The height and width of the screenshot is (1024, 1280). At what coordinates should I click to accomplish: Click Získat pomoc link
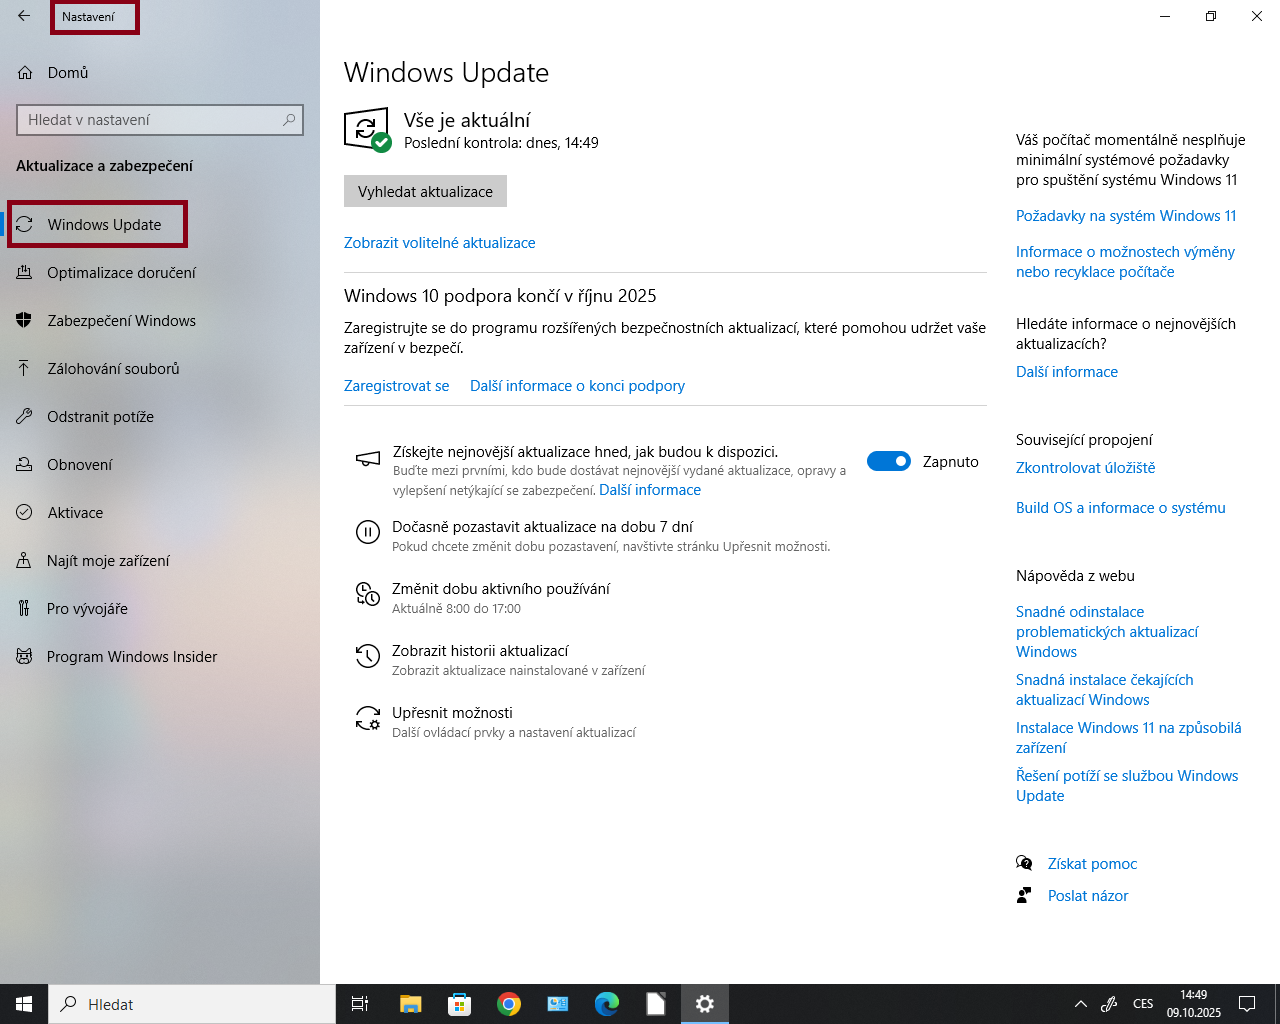coord(1092,864)
